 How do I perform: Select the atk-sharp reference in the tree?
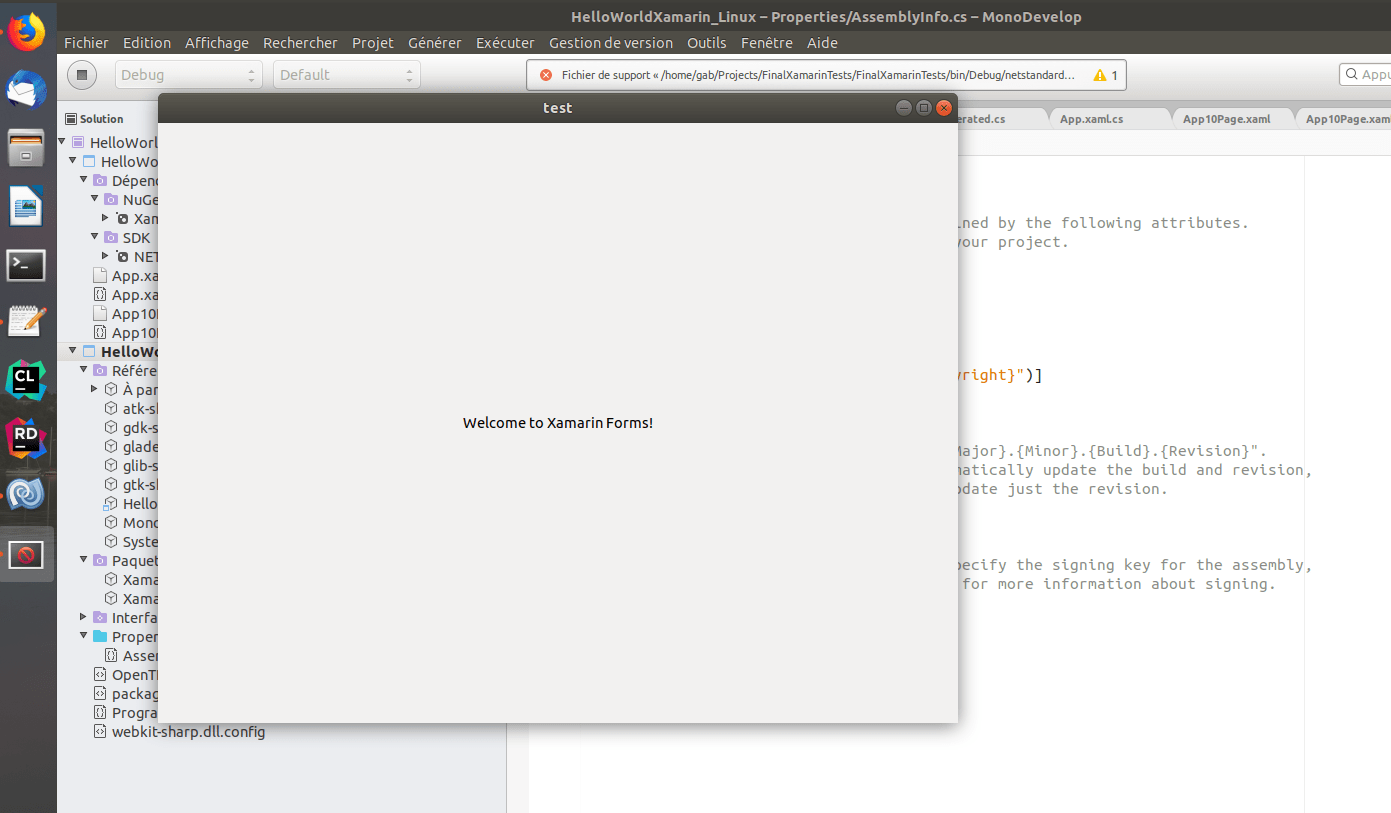[130, 408]
